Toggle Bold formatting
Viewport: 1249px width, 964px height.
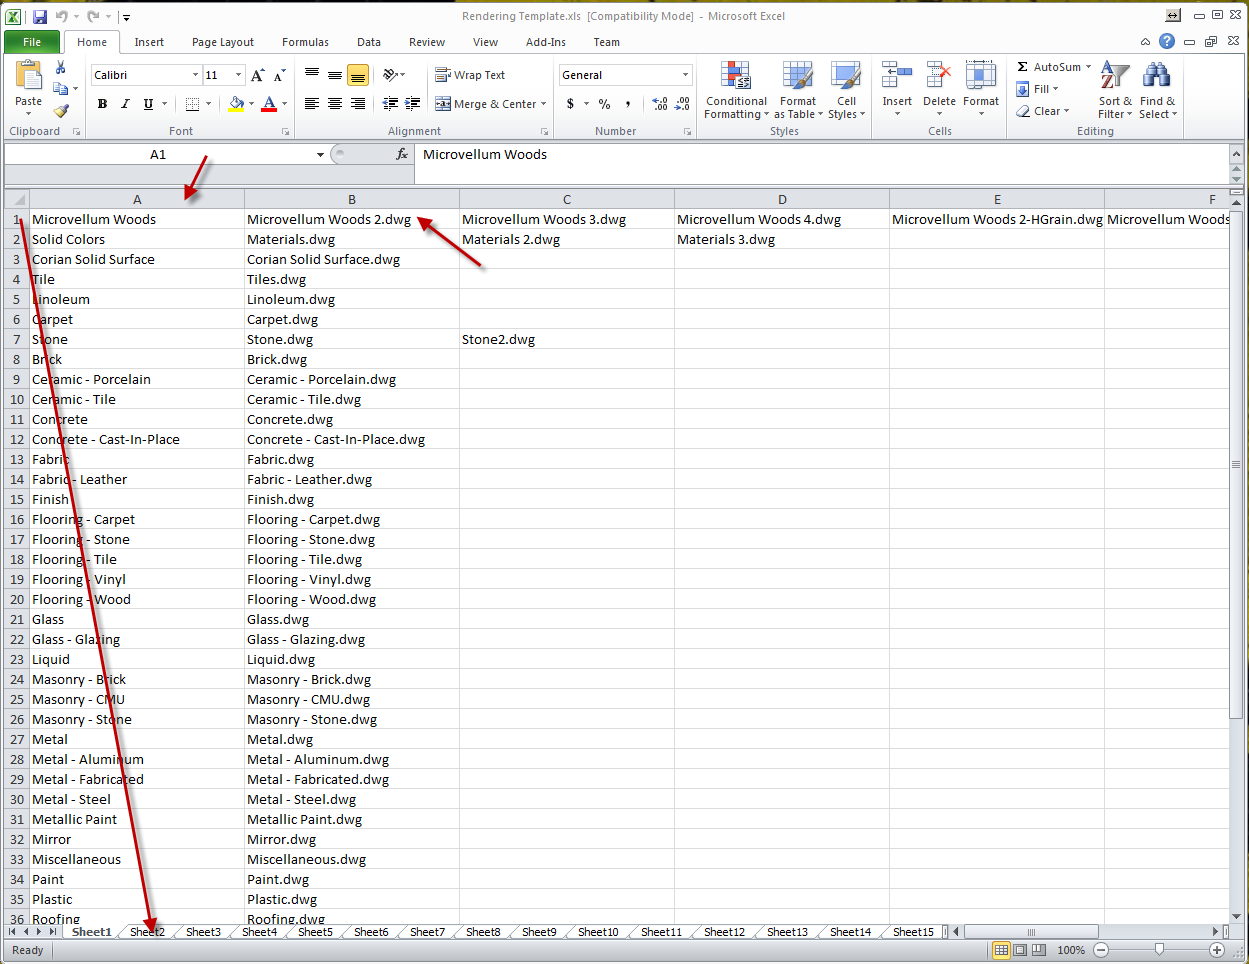[102, 104]
